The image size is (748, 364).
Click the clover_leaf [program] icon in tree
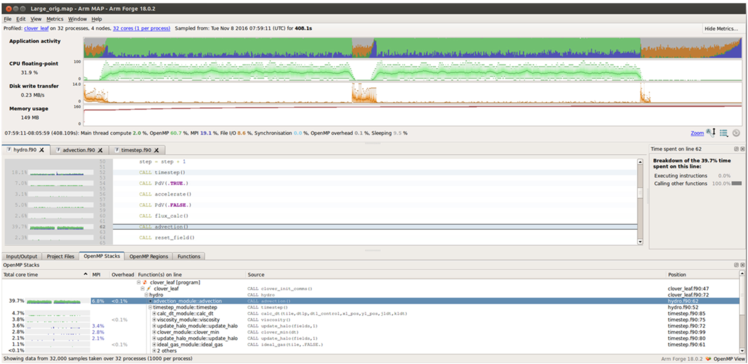[x=145, y=282]
